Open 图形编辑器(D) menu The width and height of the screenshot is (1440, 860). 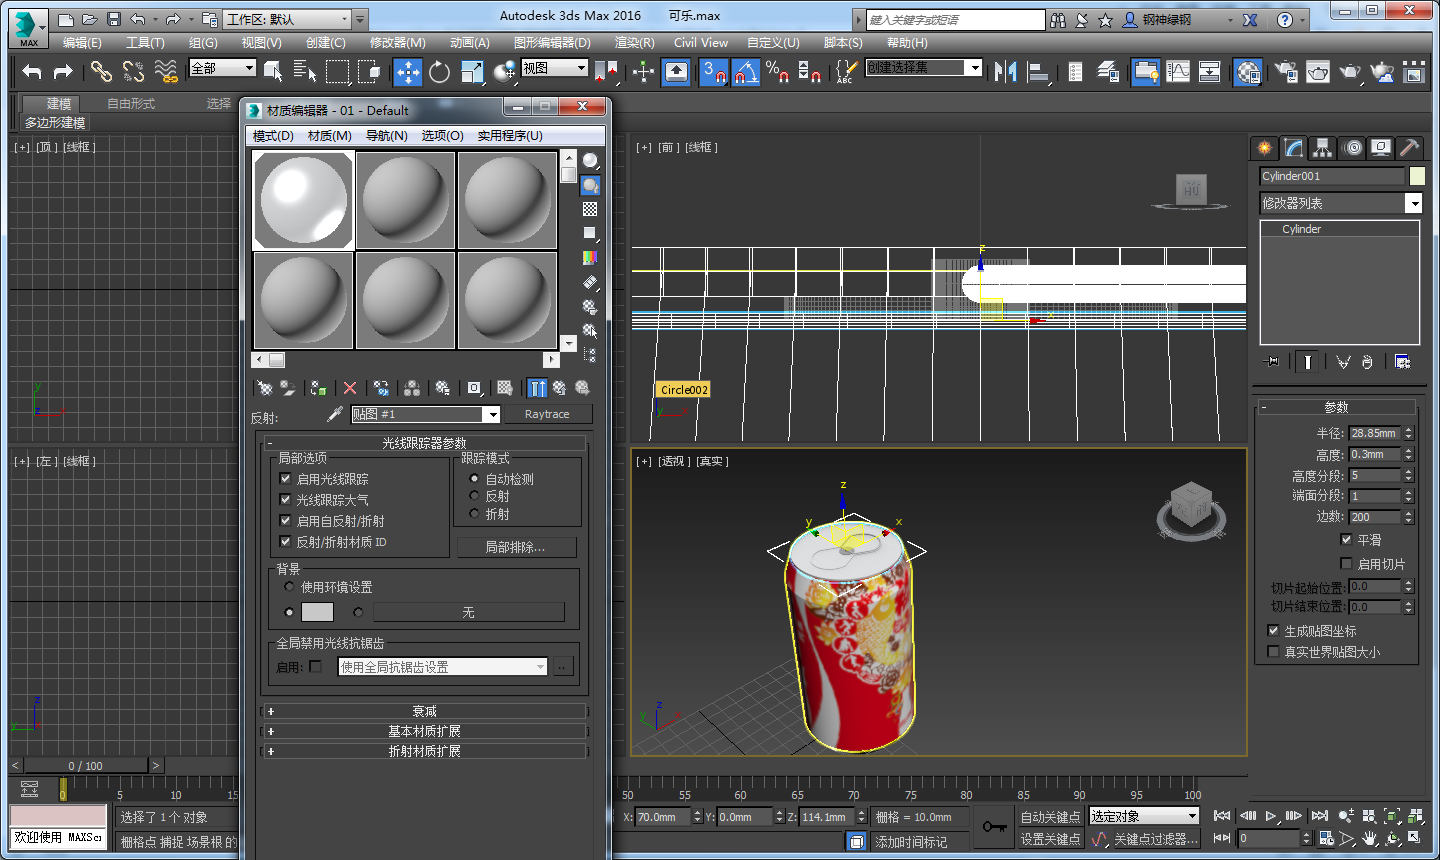[x=552, y=43]
